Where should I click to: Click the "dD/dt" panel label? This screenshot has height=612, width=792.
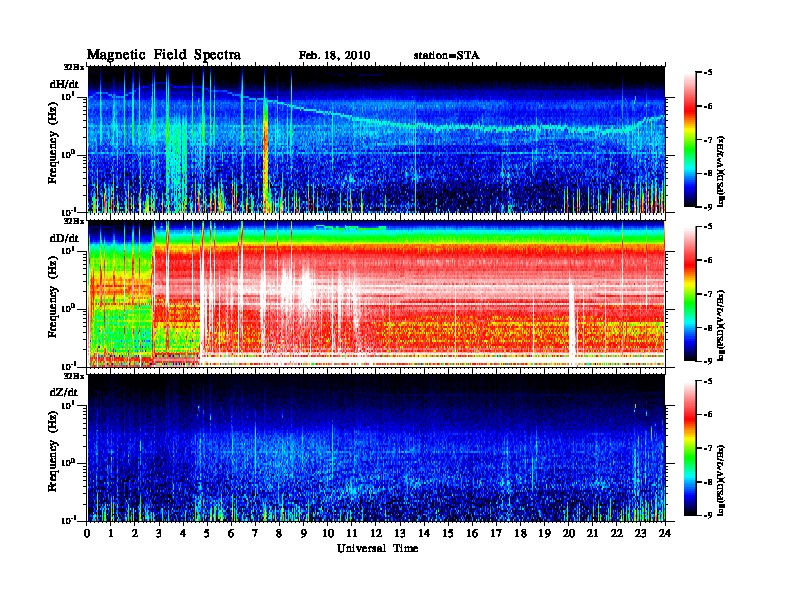64,238
